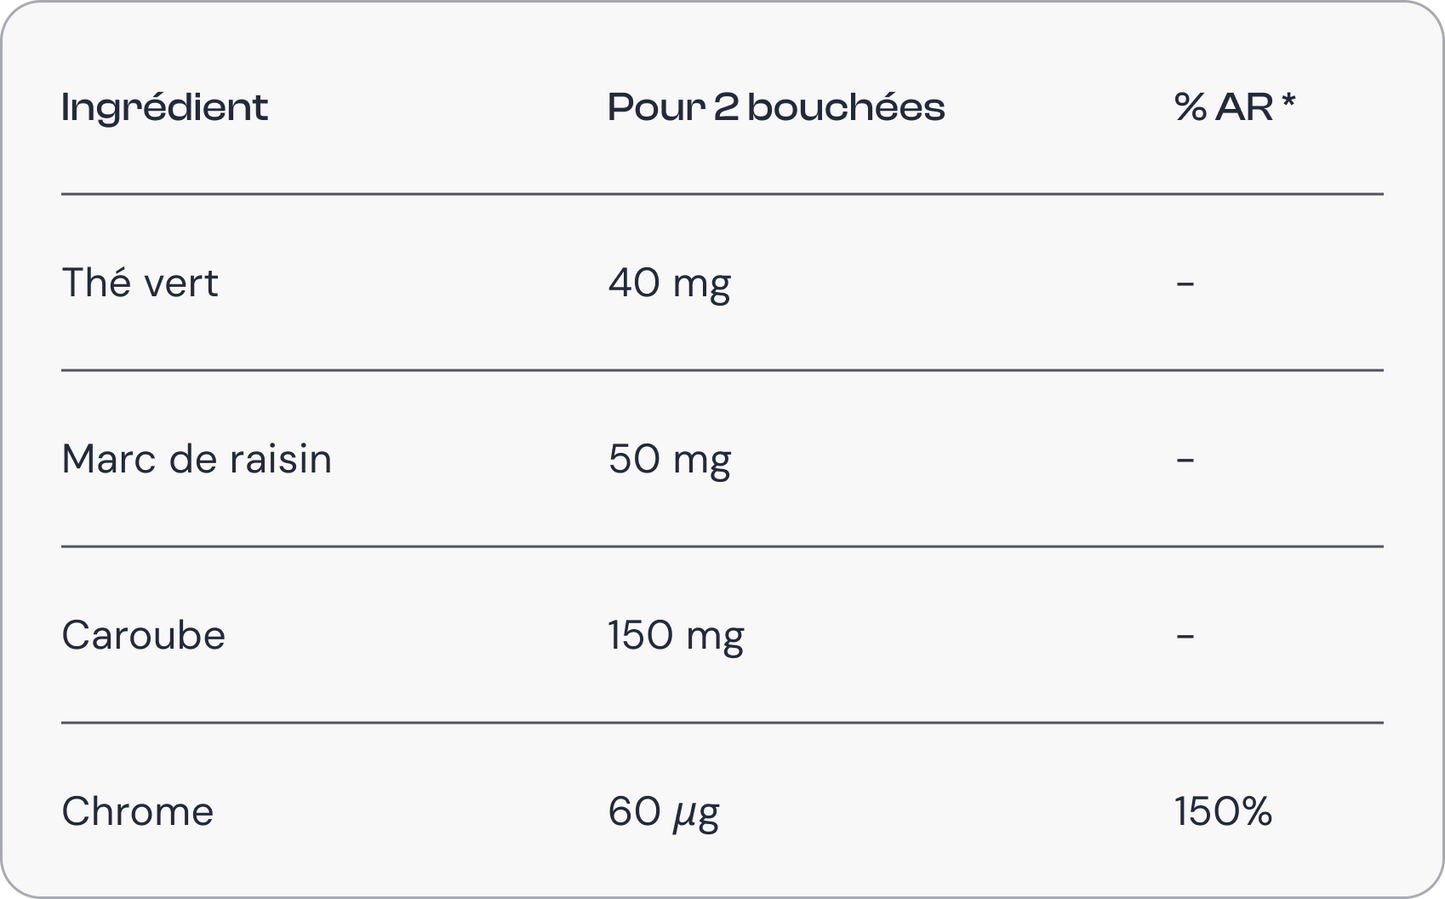Click the divider line above Chrome row
The image size is (1445, 899).
tap(722, 722)
